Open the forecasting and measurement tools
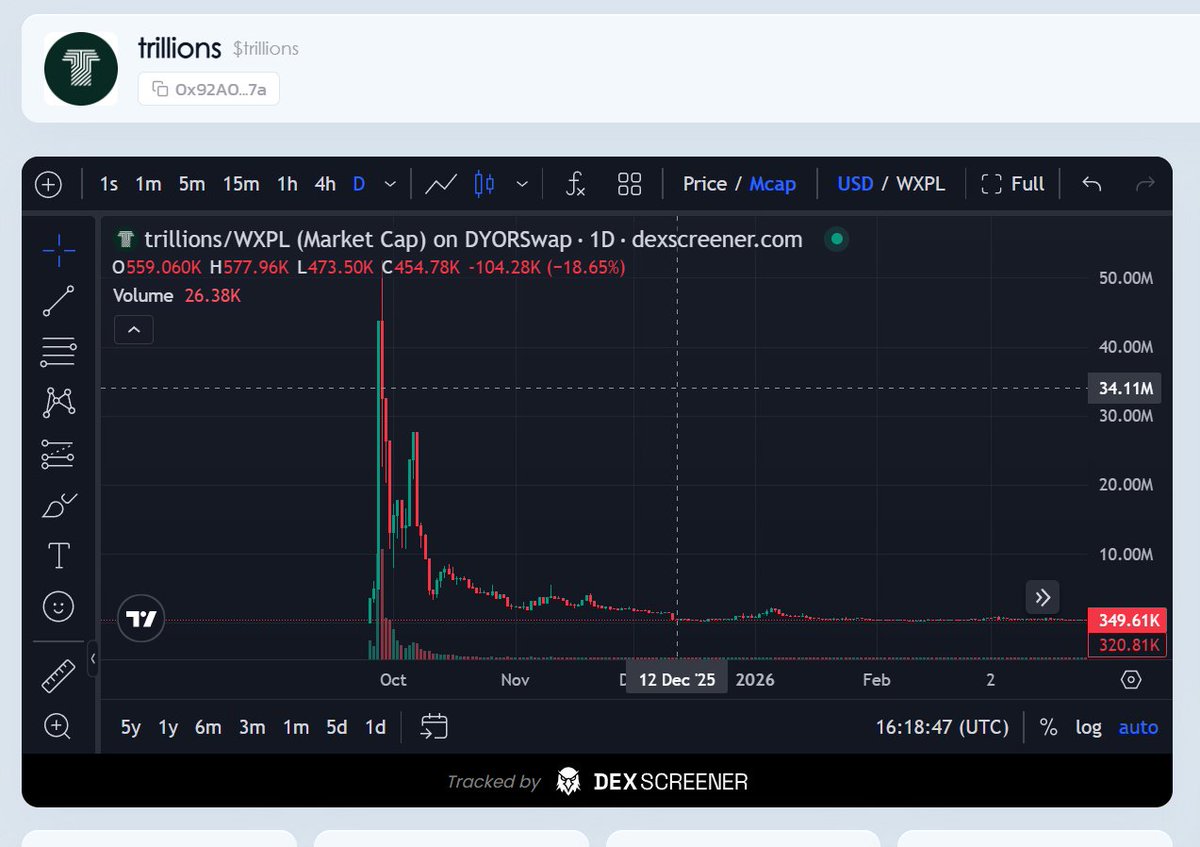1200x847 pixels. [59, 454]
